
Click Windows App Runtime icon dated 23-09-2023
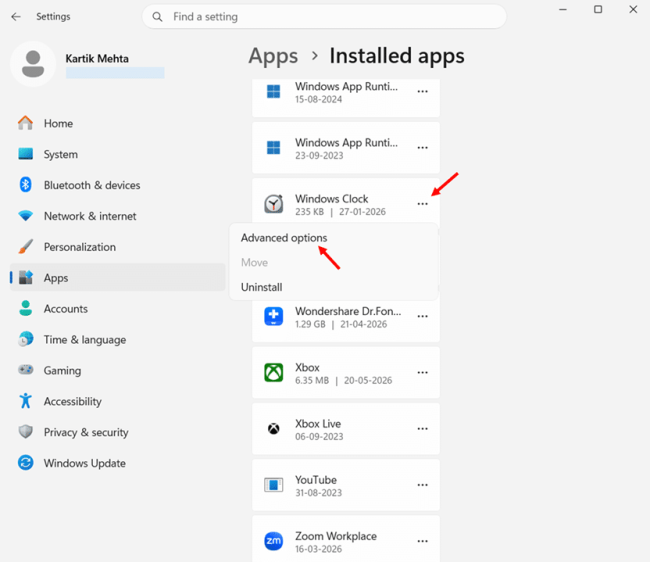point(274,148)
